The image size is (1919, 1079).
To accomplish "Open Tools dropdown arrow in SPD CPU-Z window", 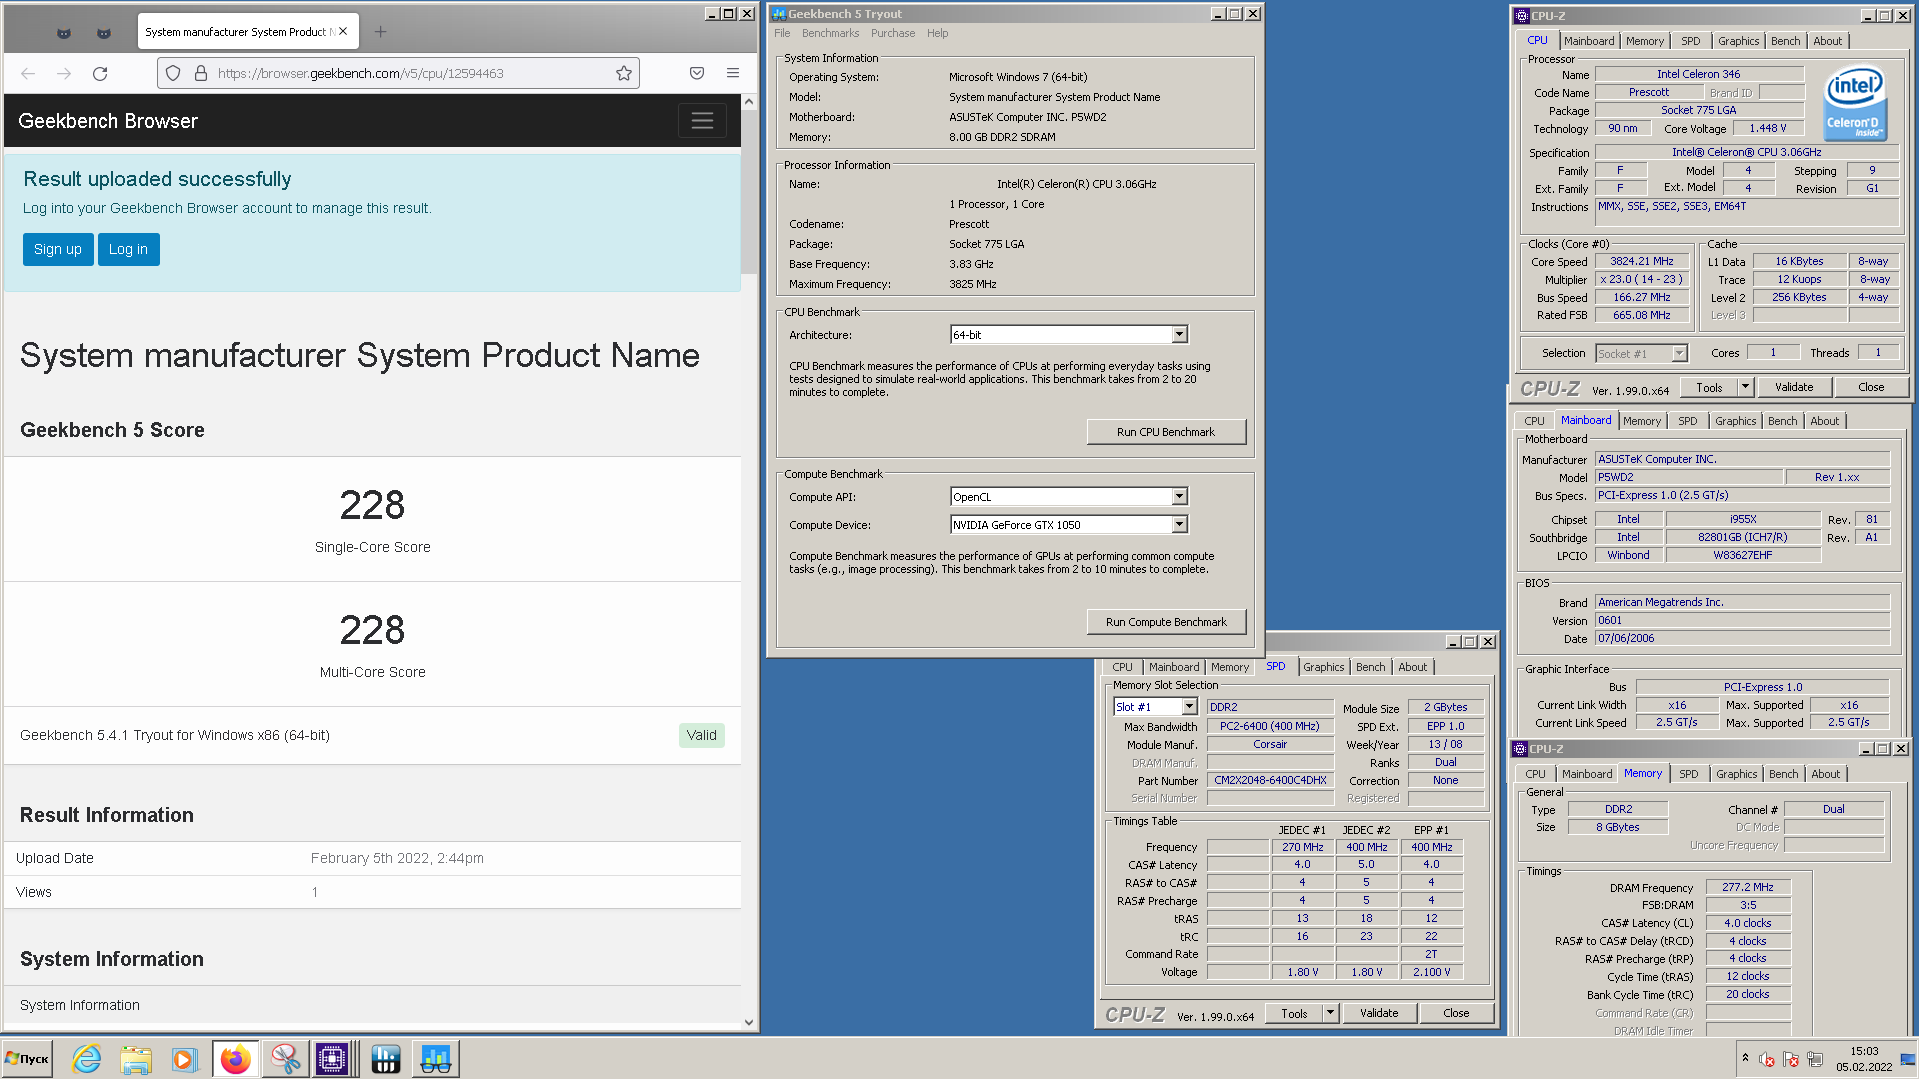I will [1331, 1013].
